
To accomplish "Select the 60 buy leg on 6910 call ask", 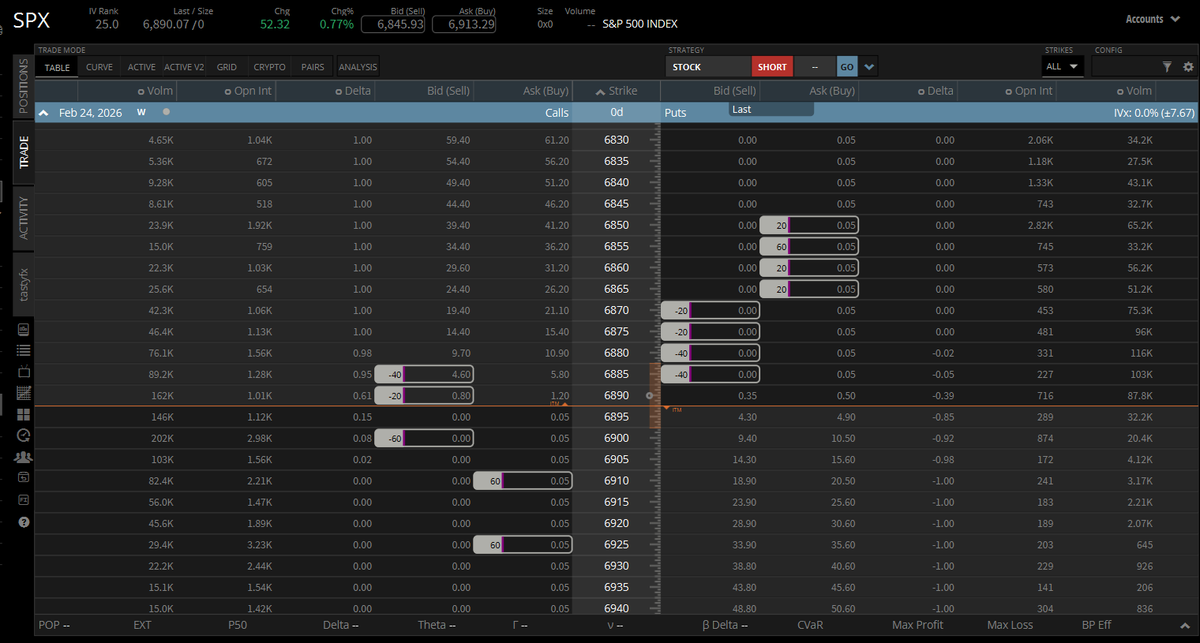I will coord(523,481).
